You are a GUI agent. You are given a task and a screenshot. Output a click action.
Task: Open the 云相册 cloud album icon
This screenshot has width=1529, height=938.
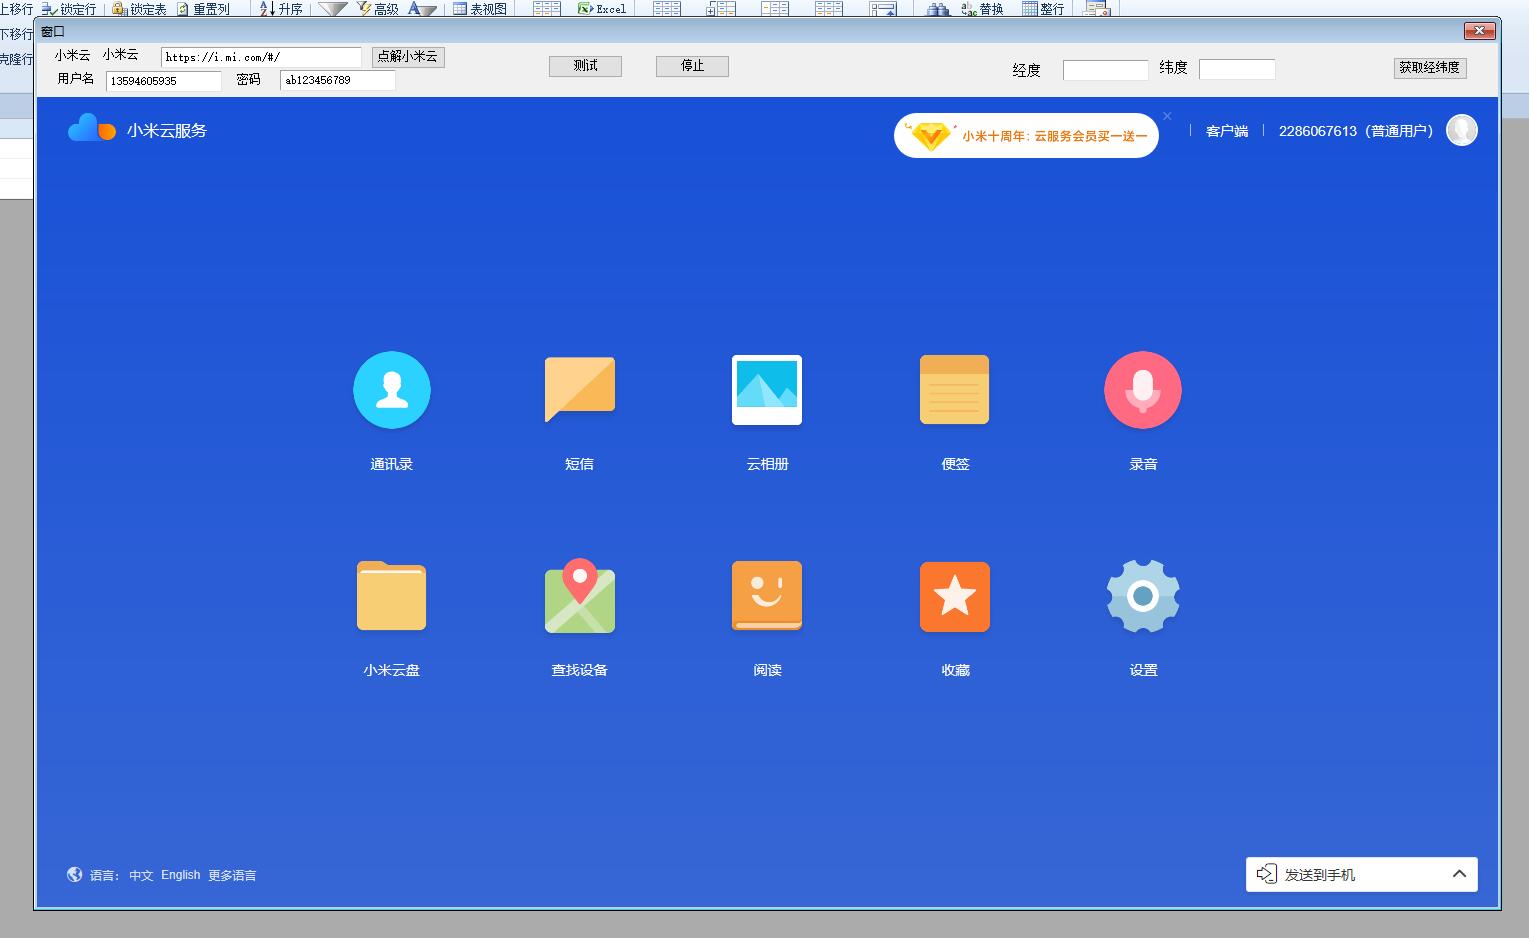767,390
